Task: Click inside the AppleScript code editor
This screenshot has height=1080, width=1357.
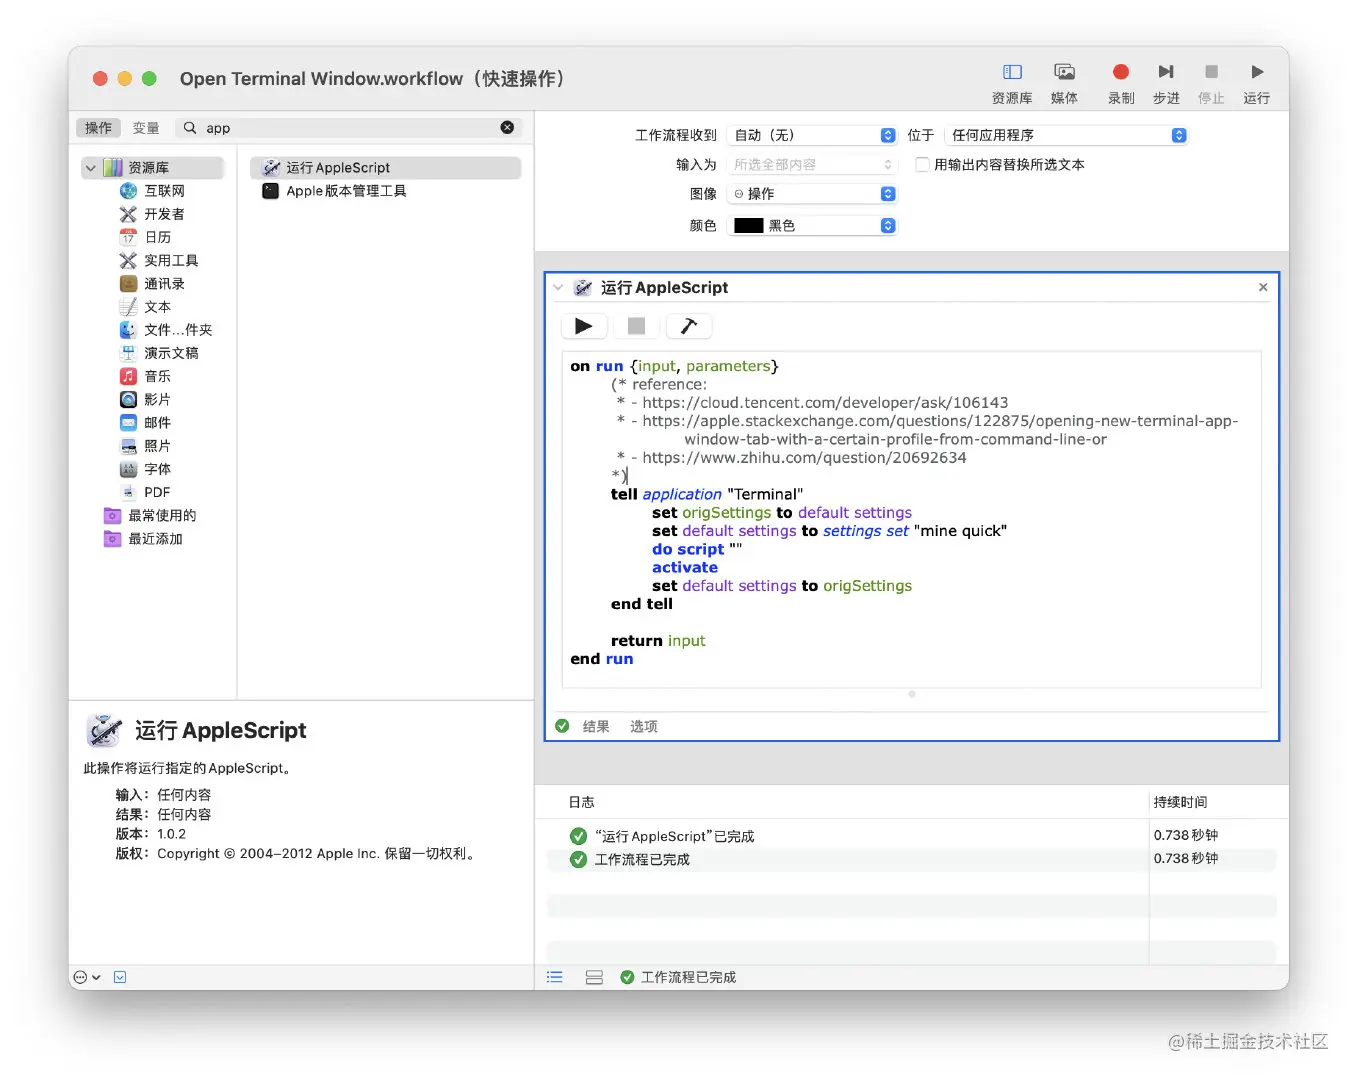Action: (911, 518)
